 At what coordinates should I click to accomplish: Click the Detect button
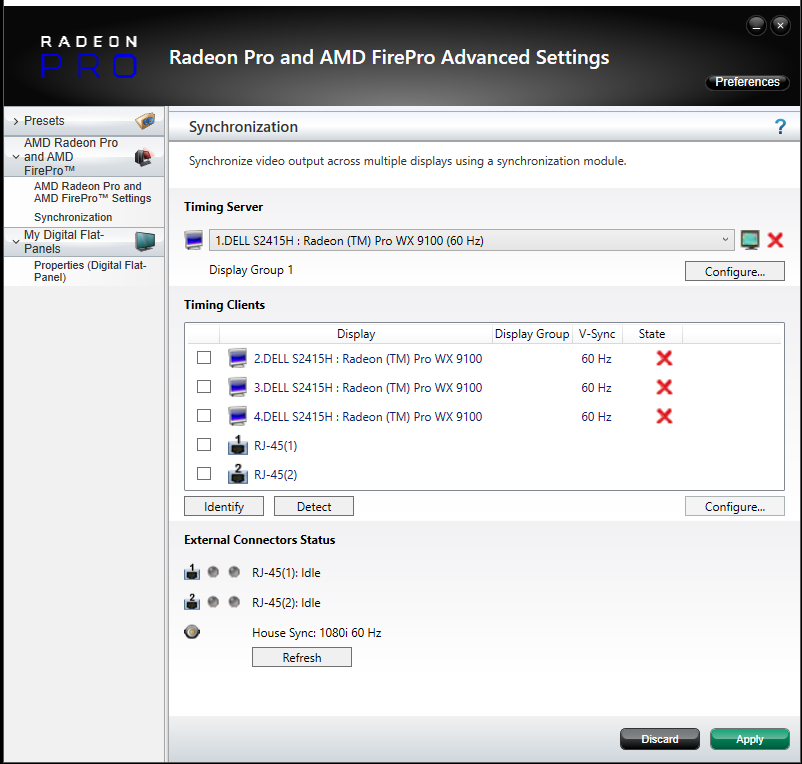tap(314, 506)
